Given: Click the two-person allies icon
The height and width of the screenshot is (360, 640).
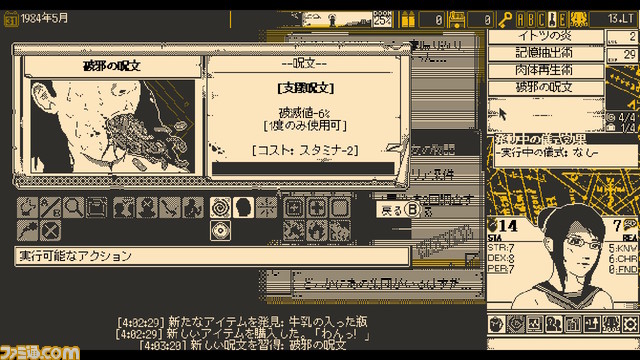Looking at the screenshot, I should pyautogui.click(x=124, y=207).
